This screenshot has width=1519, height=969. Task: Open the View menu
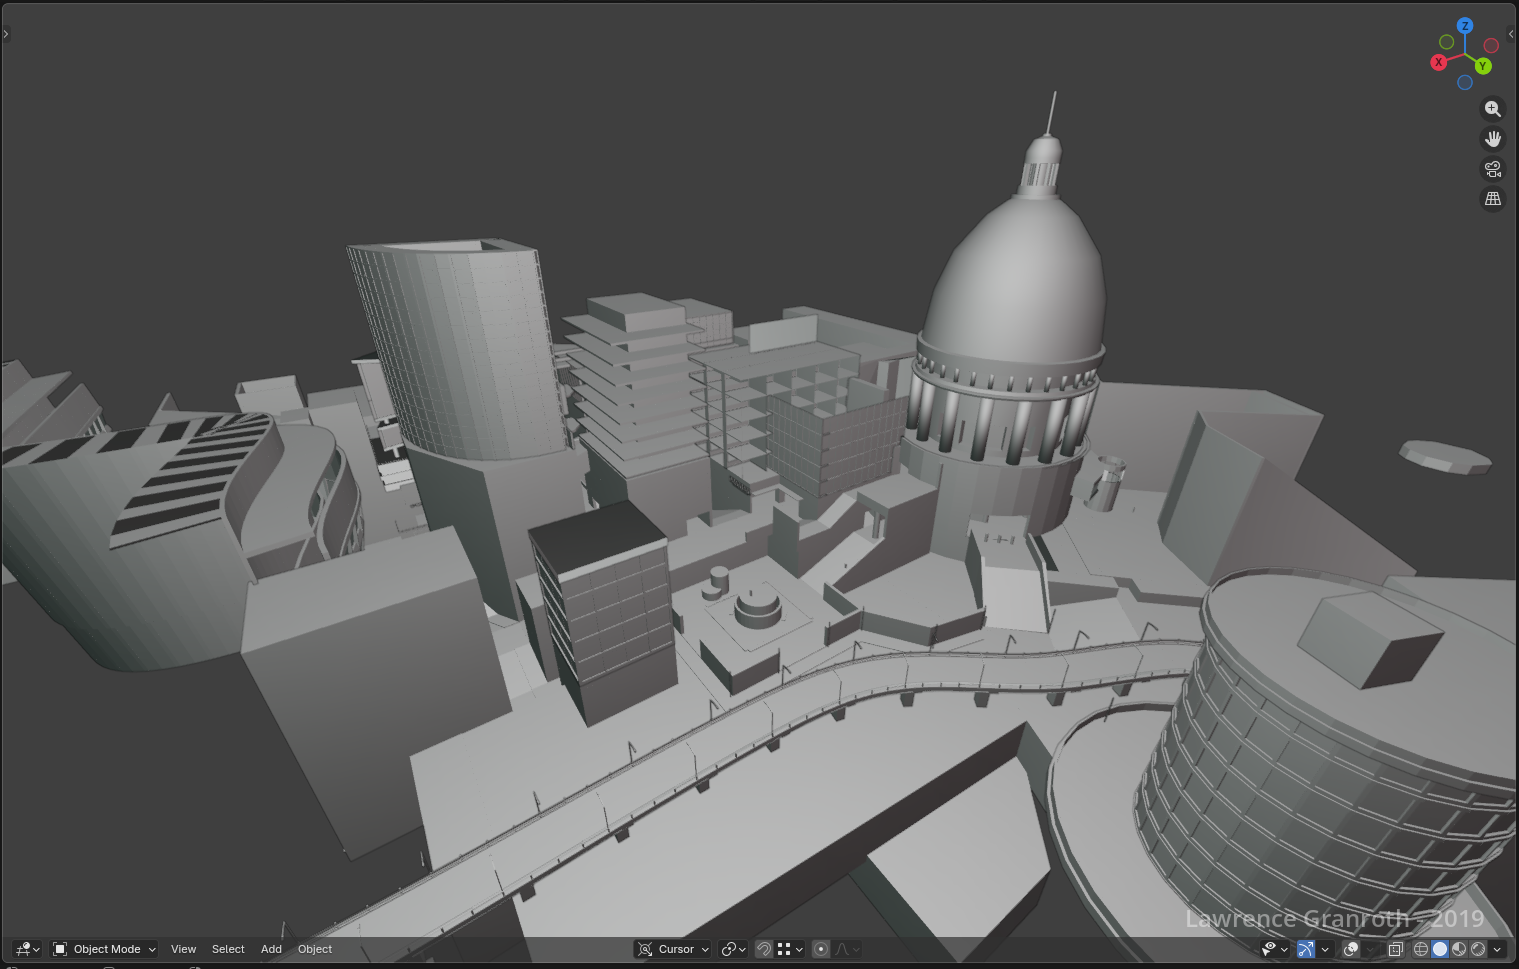[183, 949]
